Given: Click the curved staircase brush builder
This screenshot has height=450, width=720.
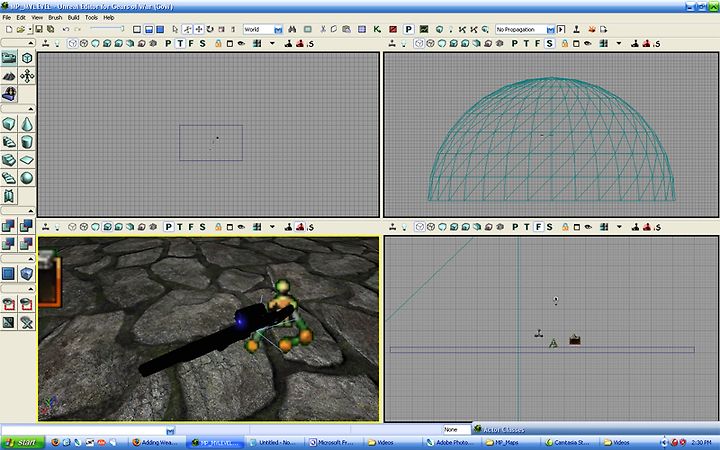Looking at the screenshot, I should tap(9, 142).
